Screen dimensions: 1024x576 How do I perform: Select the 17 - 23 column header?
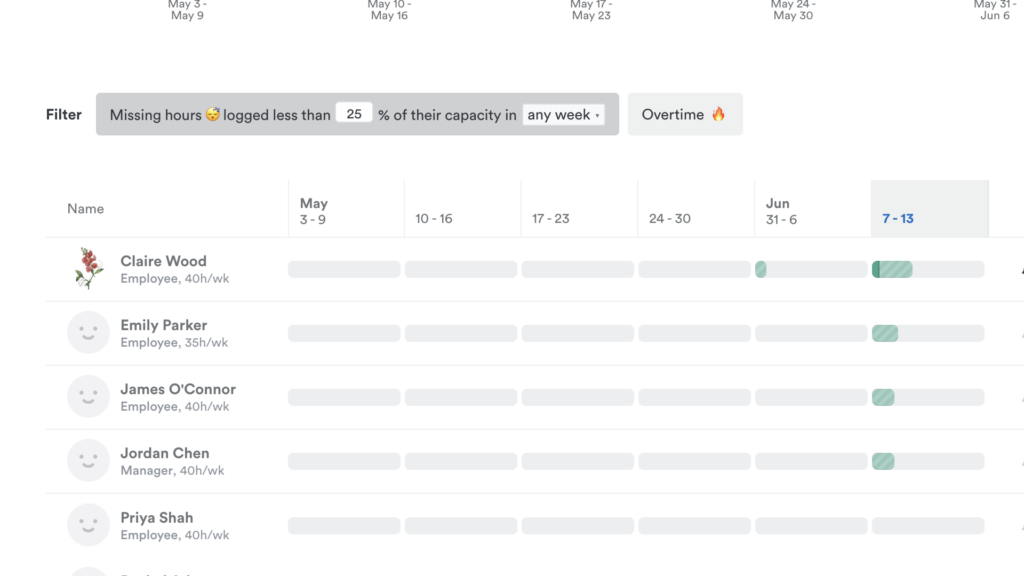click(x=579, y=209)
